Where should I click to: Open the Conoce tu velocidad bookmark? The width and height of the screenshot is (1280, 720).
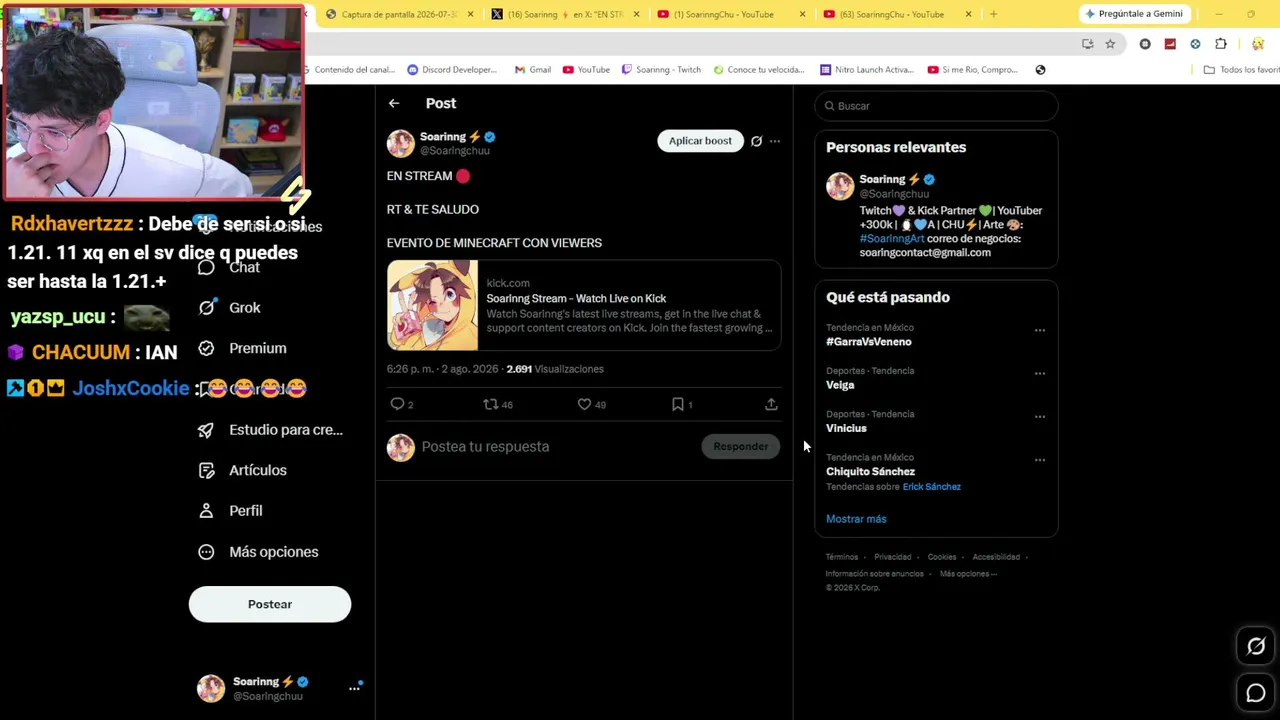point(758,70)
